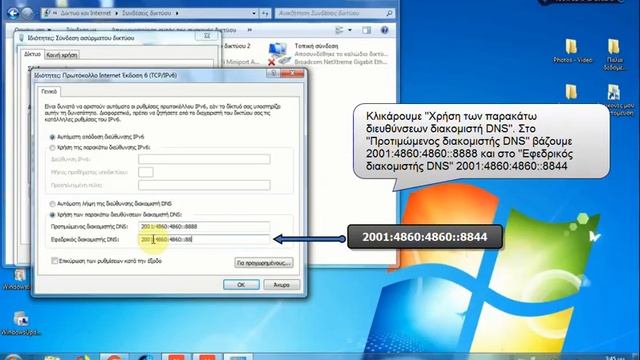The width and height of the screenshot is (640, 360).
Task: Click the help button in IPv6 properties title bar
Action: click(x=273, y=73)
